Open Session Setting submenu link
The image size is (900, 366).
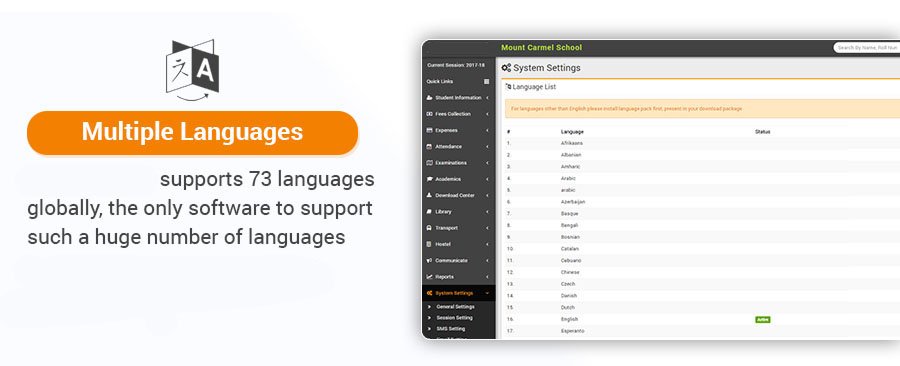pyautogui.click(x=454, y=318)
